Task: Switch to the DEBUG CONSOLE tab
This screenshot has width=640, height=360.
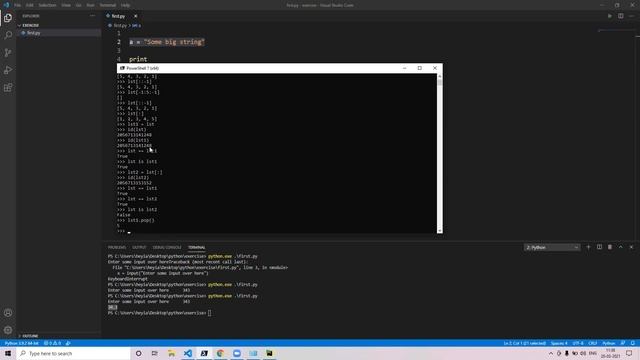Action: (x=167, y=247)
